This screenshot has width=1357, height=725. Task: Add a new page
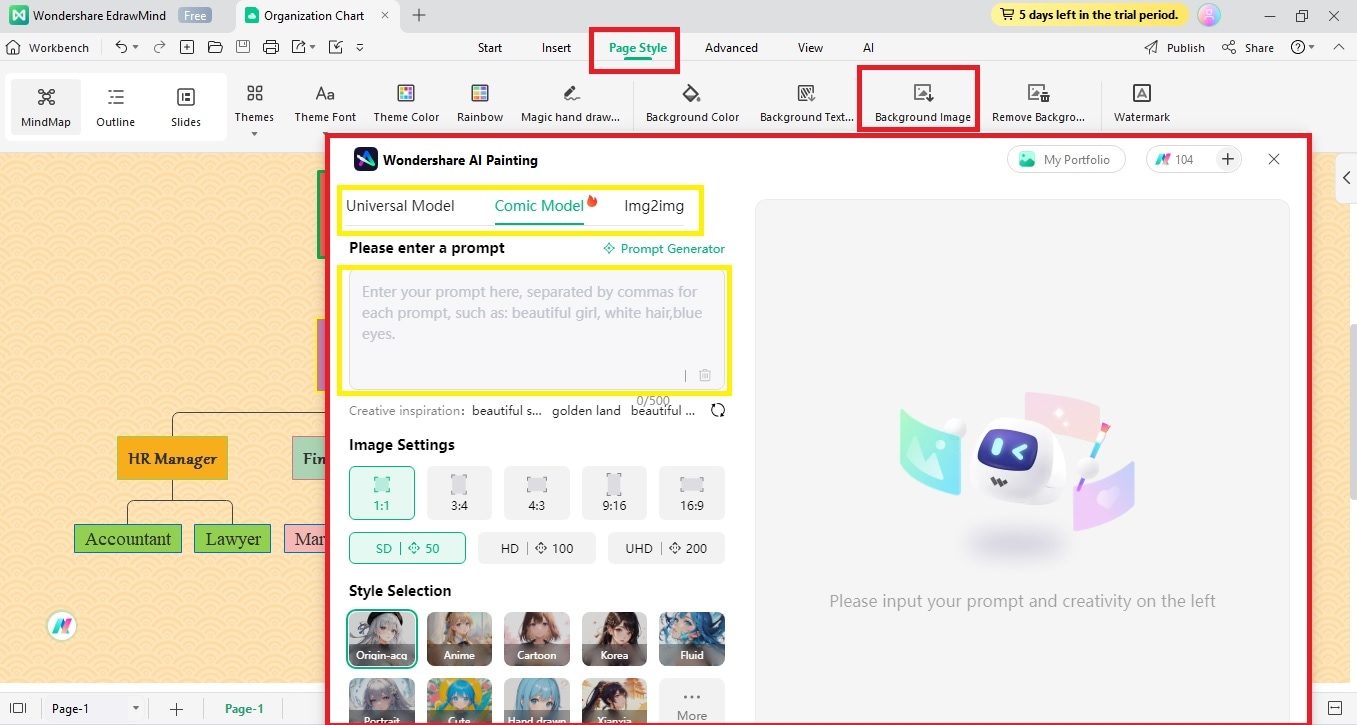pos(176,709)
